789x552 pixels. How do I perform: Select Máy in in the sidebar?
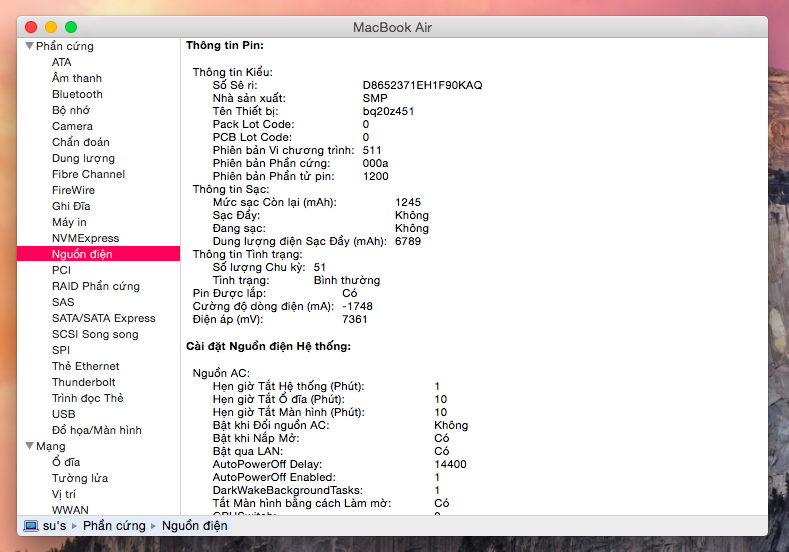69,222
